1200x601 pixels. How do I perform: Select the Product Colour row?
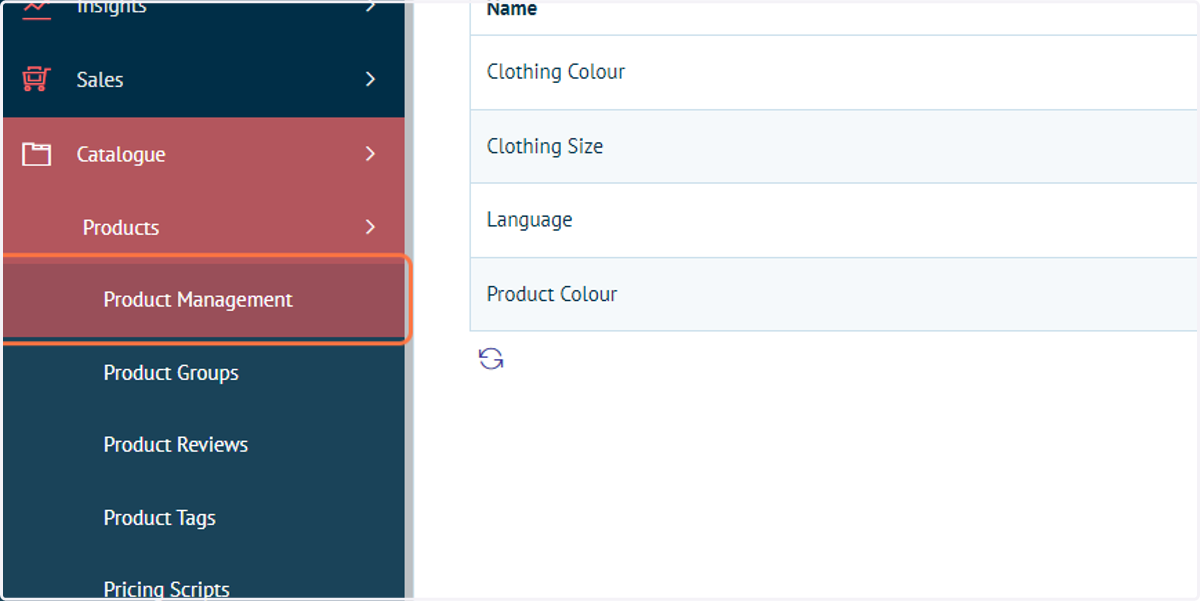point(834,294)
